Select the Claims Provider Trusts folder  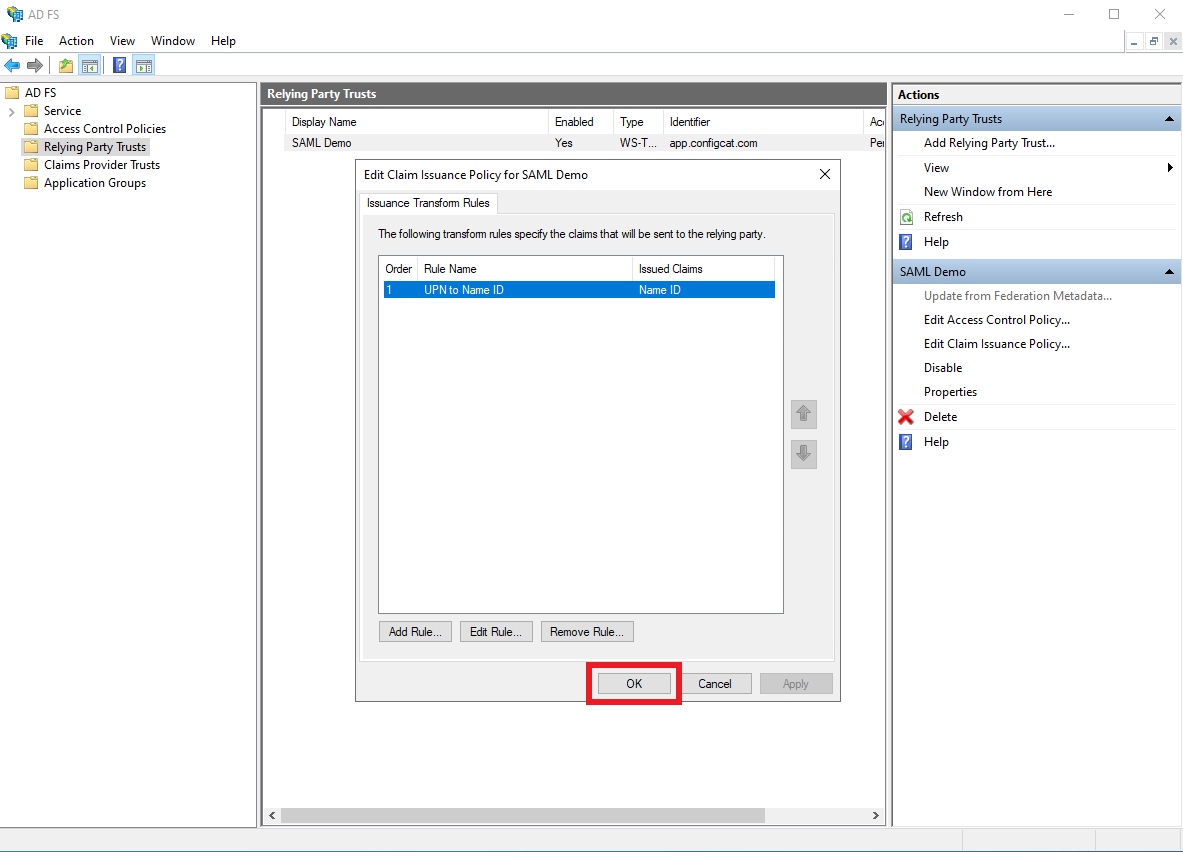(x=101, y=165)
